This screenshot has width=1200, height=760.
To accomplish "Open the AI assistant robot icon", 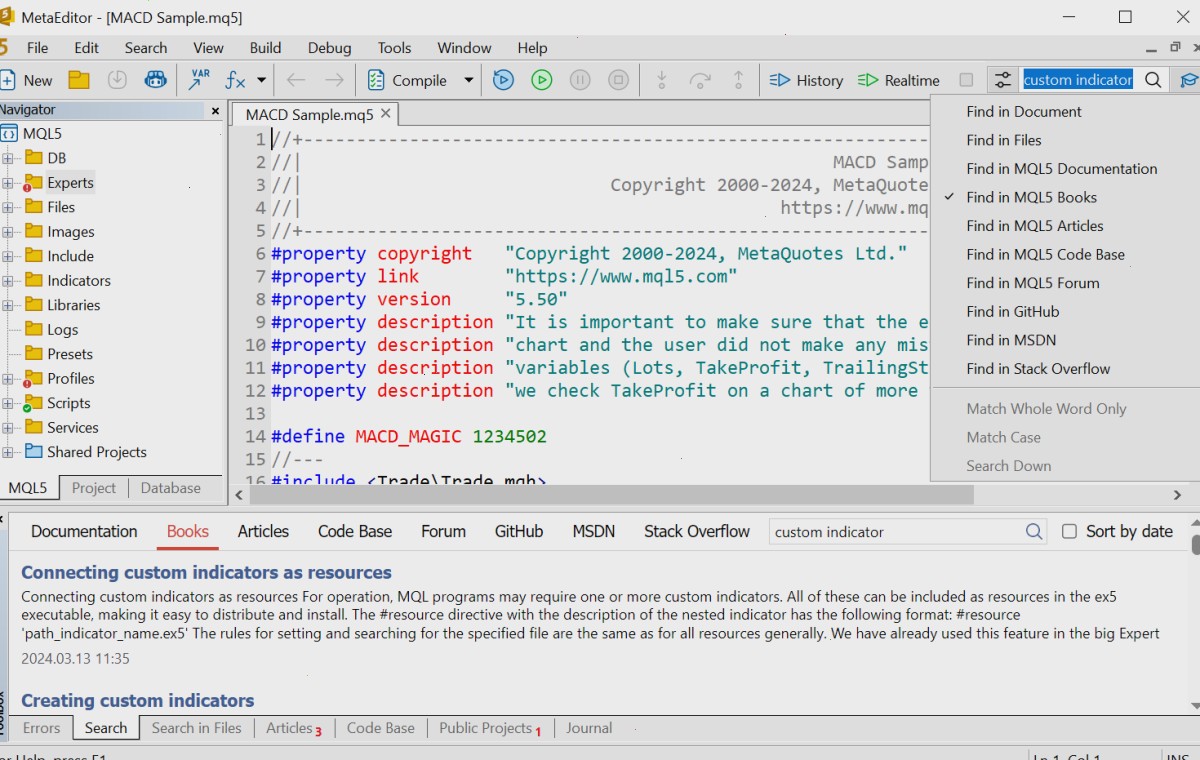I will click(x=155, y=80).
